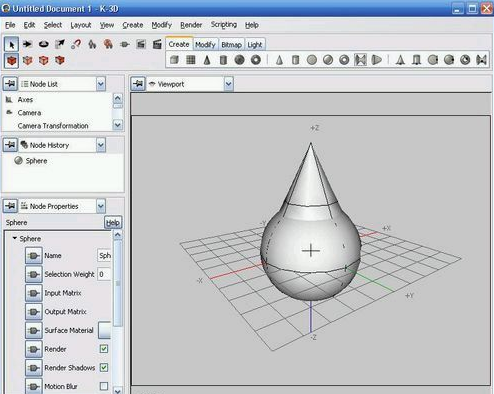Activate the Rotate tool ring icon
Image resolution: width=494 pixels, height=394 pixels.
click(44, 44)
